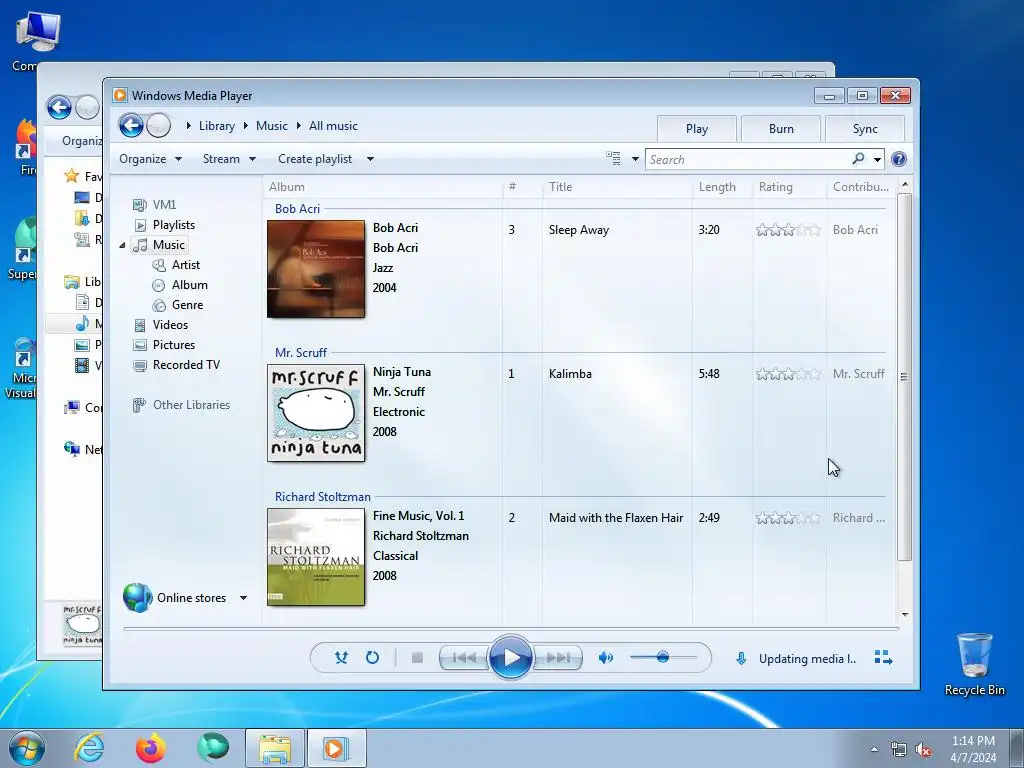
Task: Open the Stream menu
Action: tap(229, 159)
